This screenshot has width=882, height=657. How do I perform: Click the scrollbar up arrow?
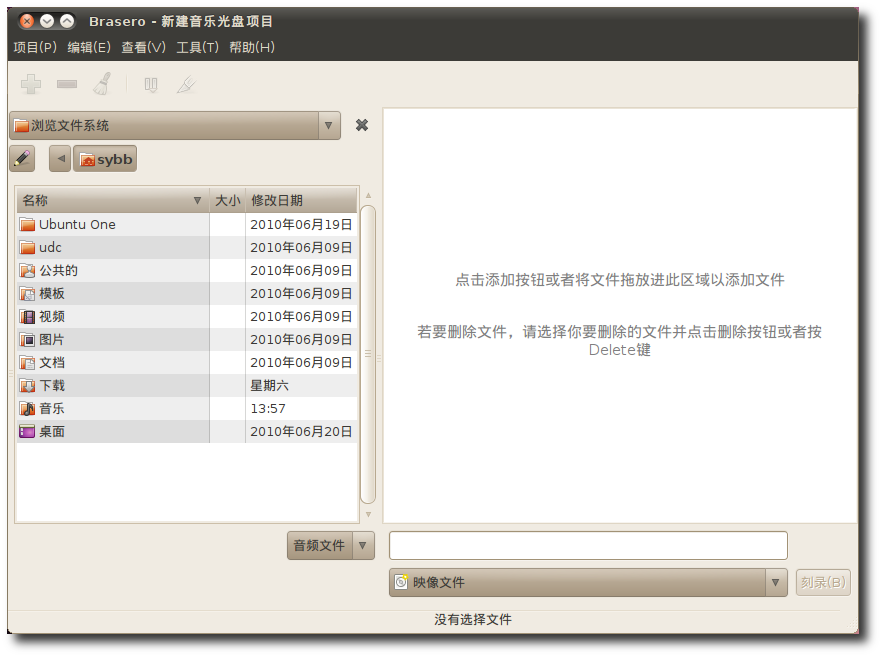pos(368,196)
